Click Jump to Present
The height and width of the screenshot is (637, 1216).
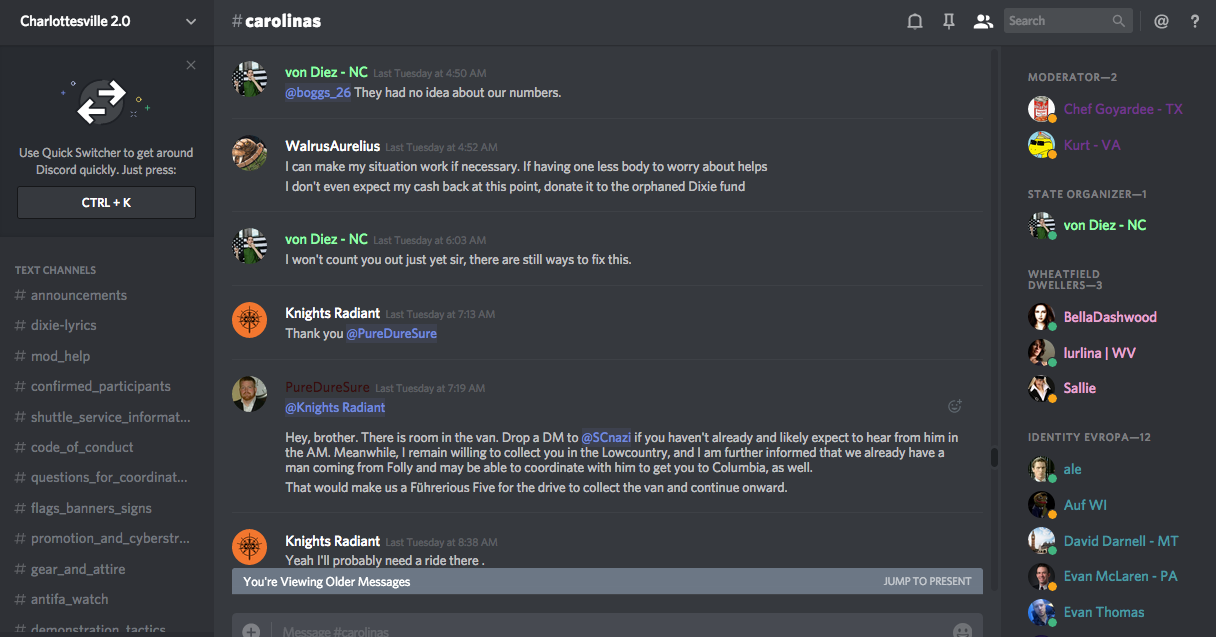tap(927, 581)
